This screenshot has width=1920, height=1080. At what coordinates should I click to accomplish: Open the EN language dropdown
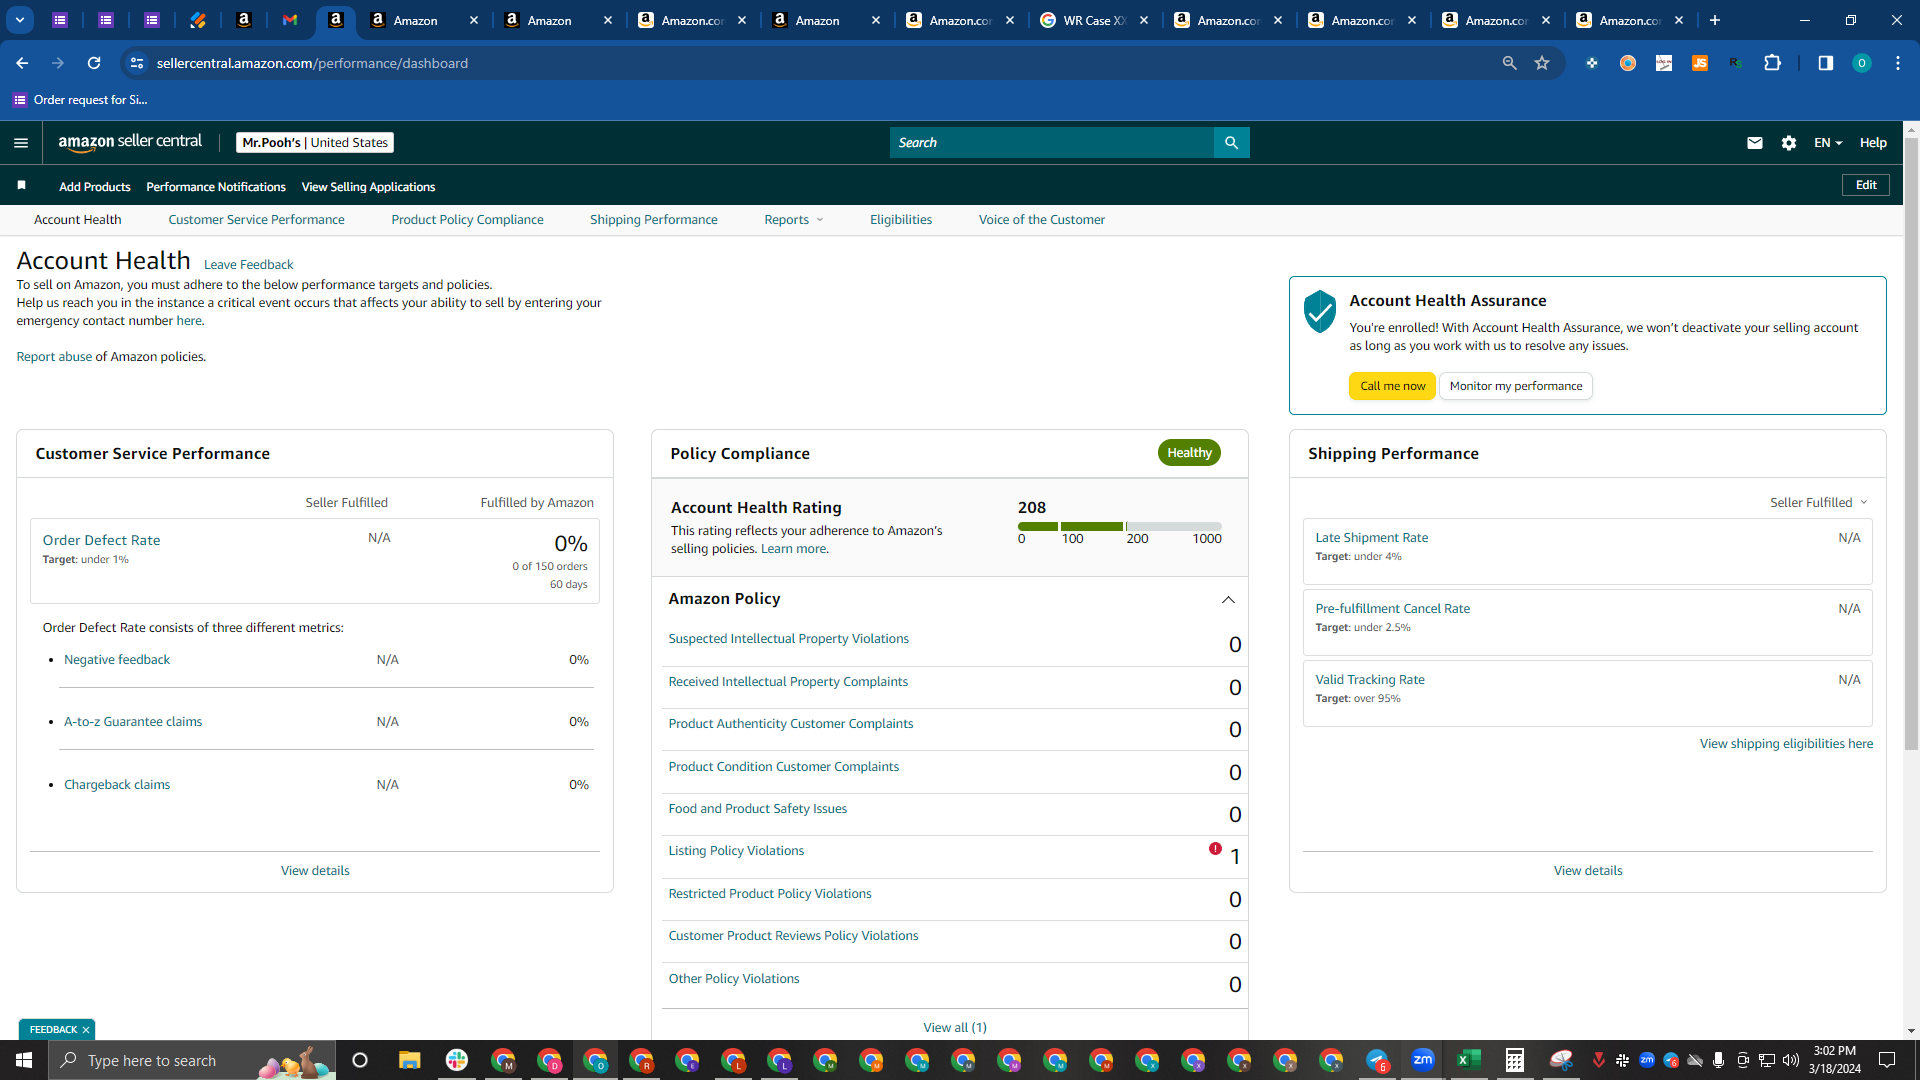[x=1828, y=143]
